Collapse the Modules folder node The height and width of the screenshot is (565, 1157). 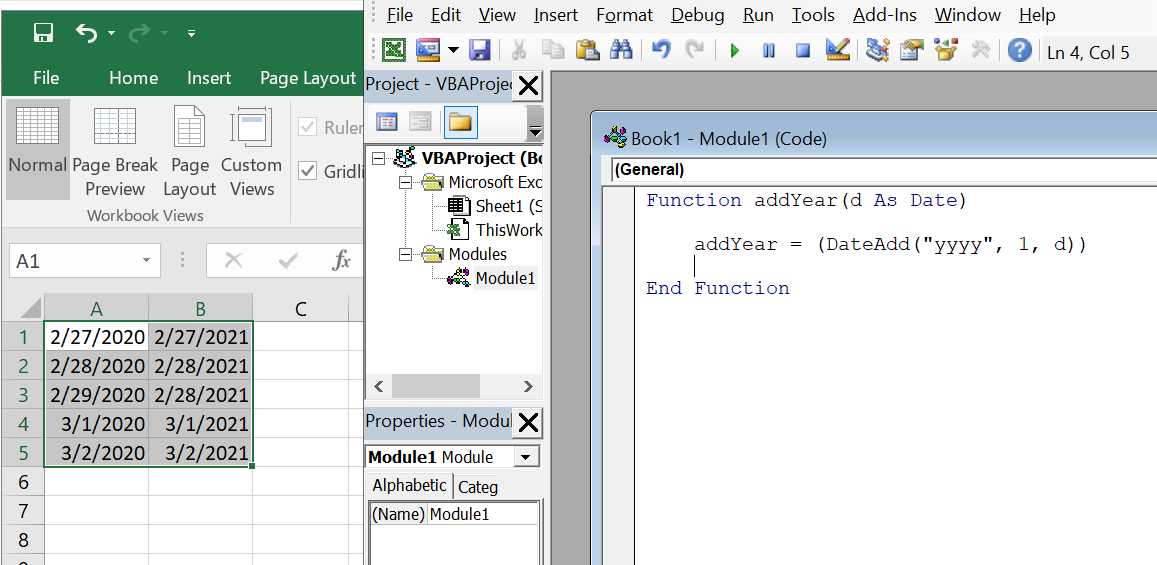click(405, 254)
